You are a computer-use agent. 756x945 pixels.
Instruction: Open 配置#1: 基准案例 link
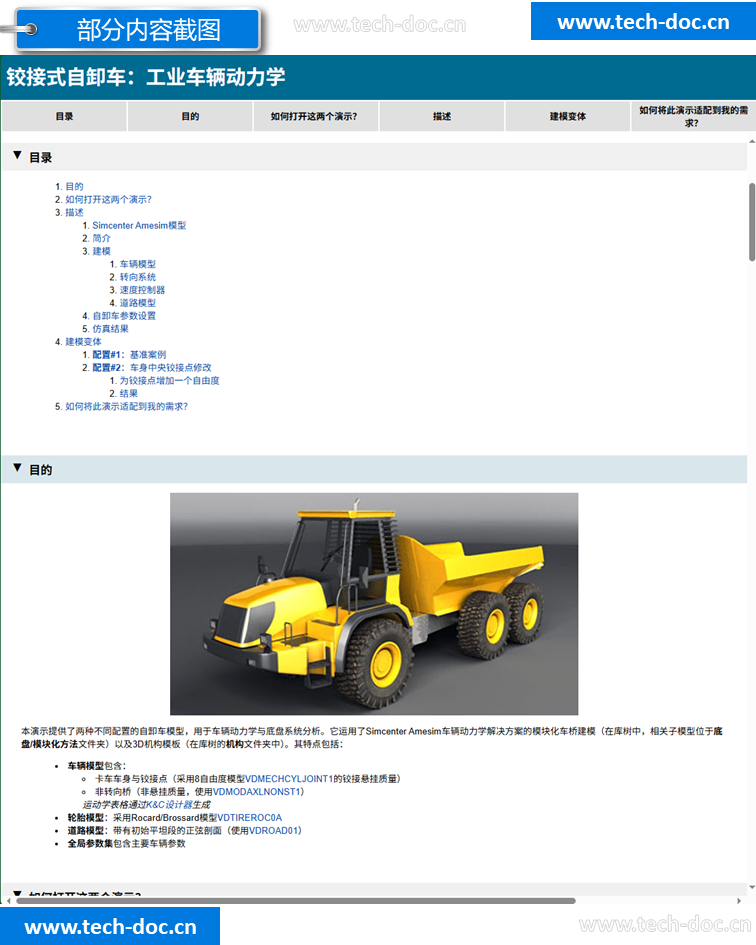[129, 355]
